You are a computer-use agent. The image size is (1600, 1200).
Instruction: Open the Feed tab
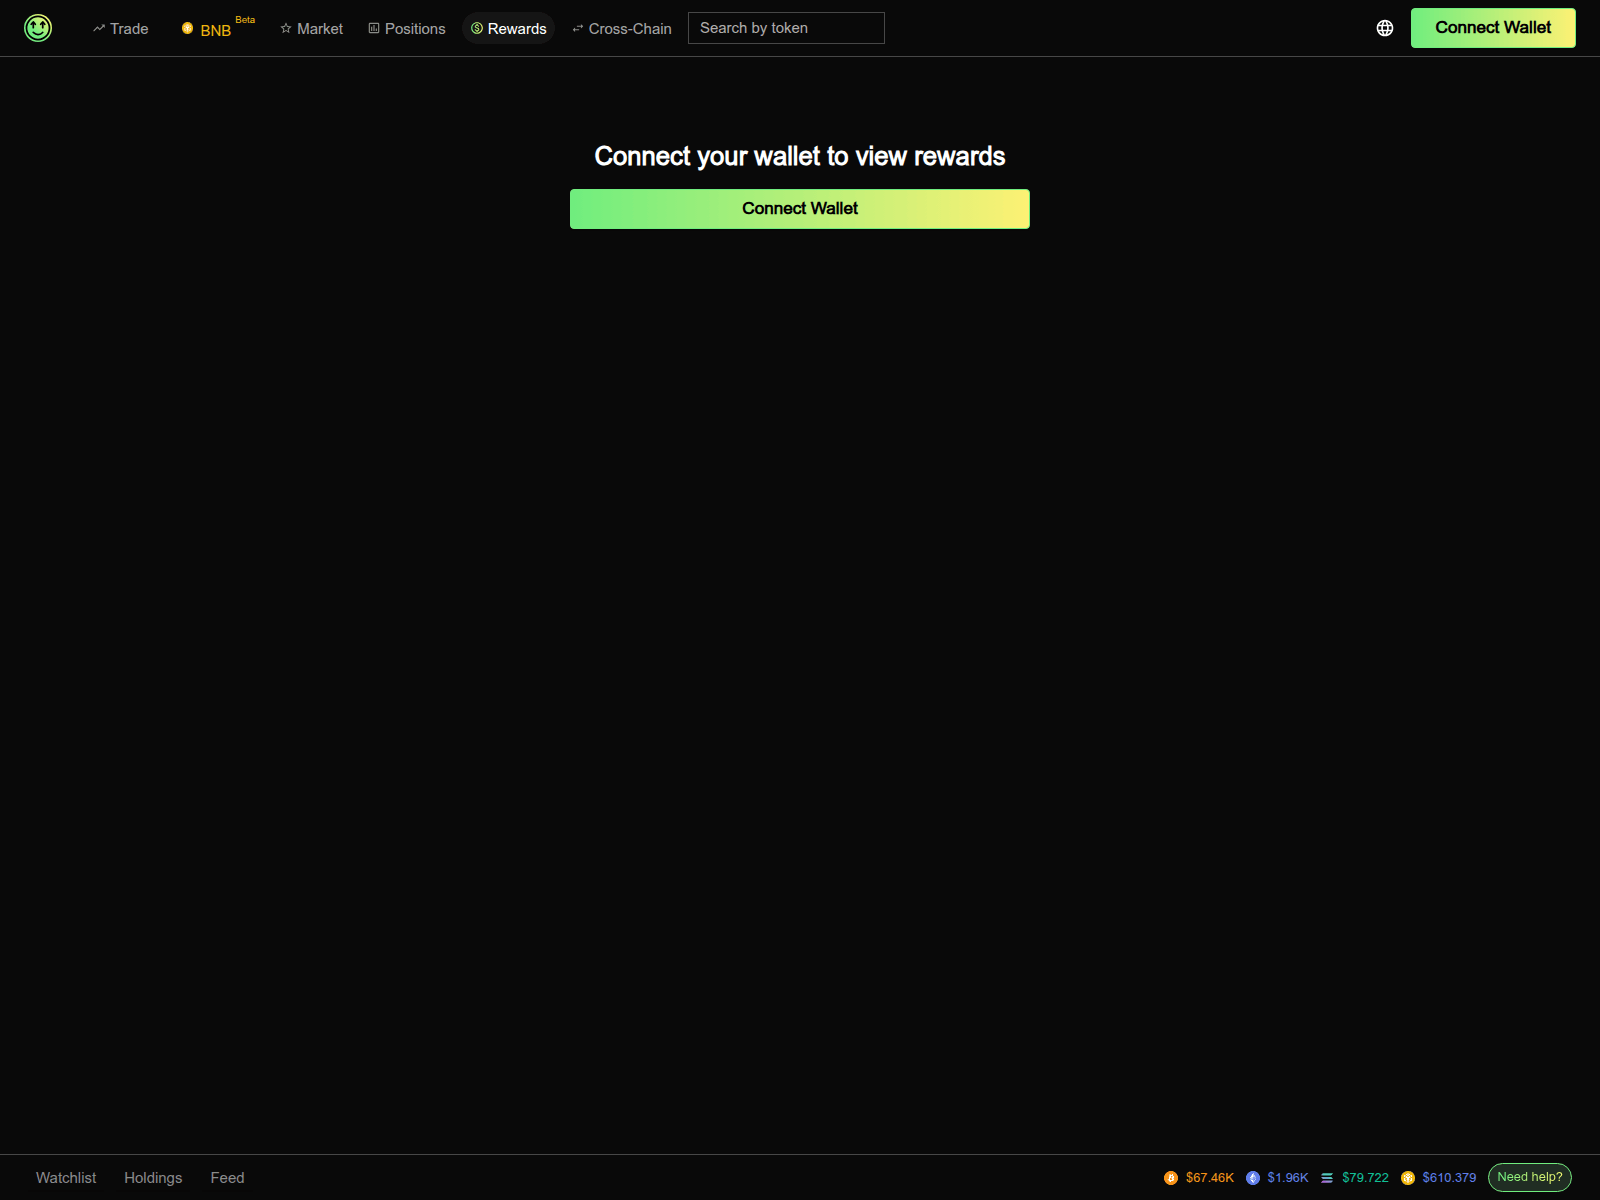(227, 1178)
